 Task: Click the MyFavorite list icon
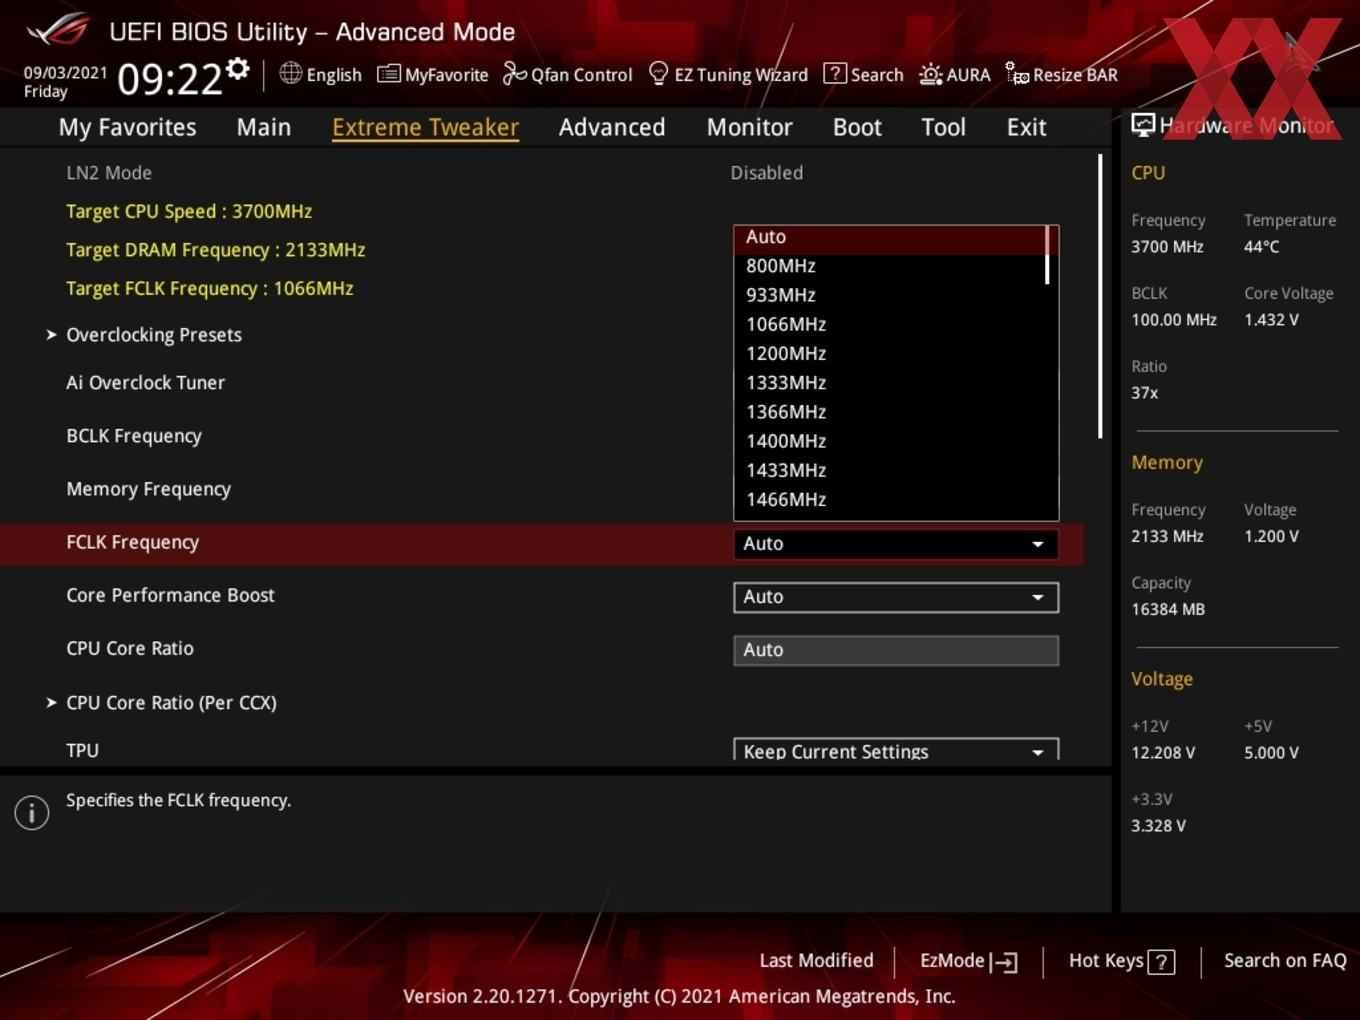coord(388,74)
